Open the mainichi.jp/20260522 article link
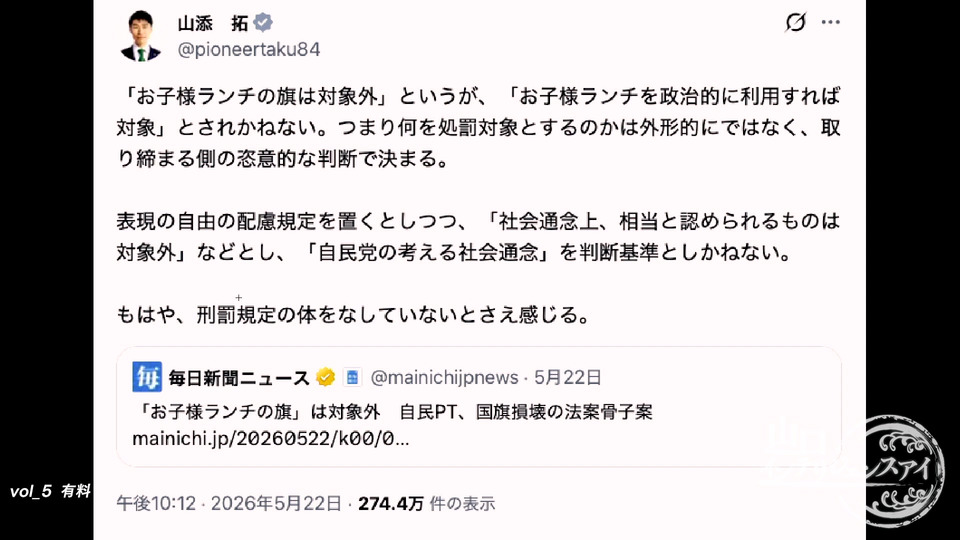The height and width of the screenshot is (540, 960). (x=271, y=438)
